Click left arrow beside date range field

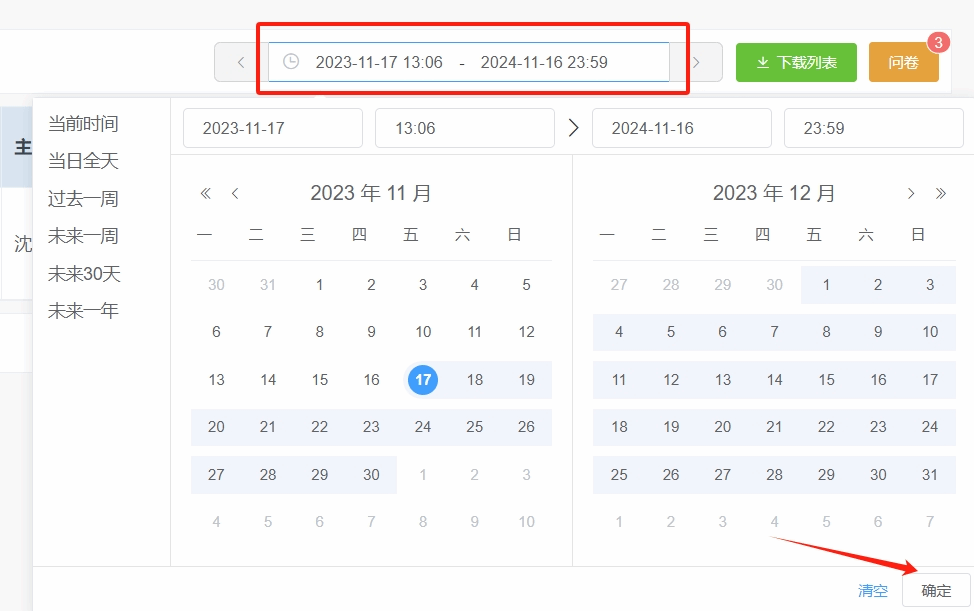tap(241, 62)
